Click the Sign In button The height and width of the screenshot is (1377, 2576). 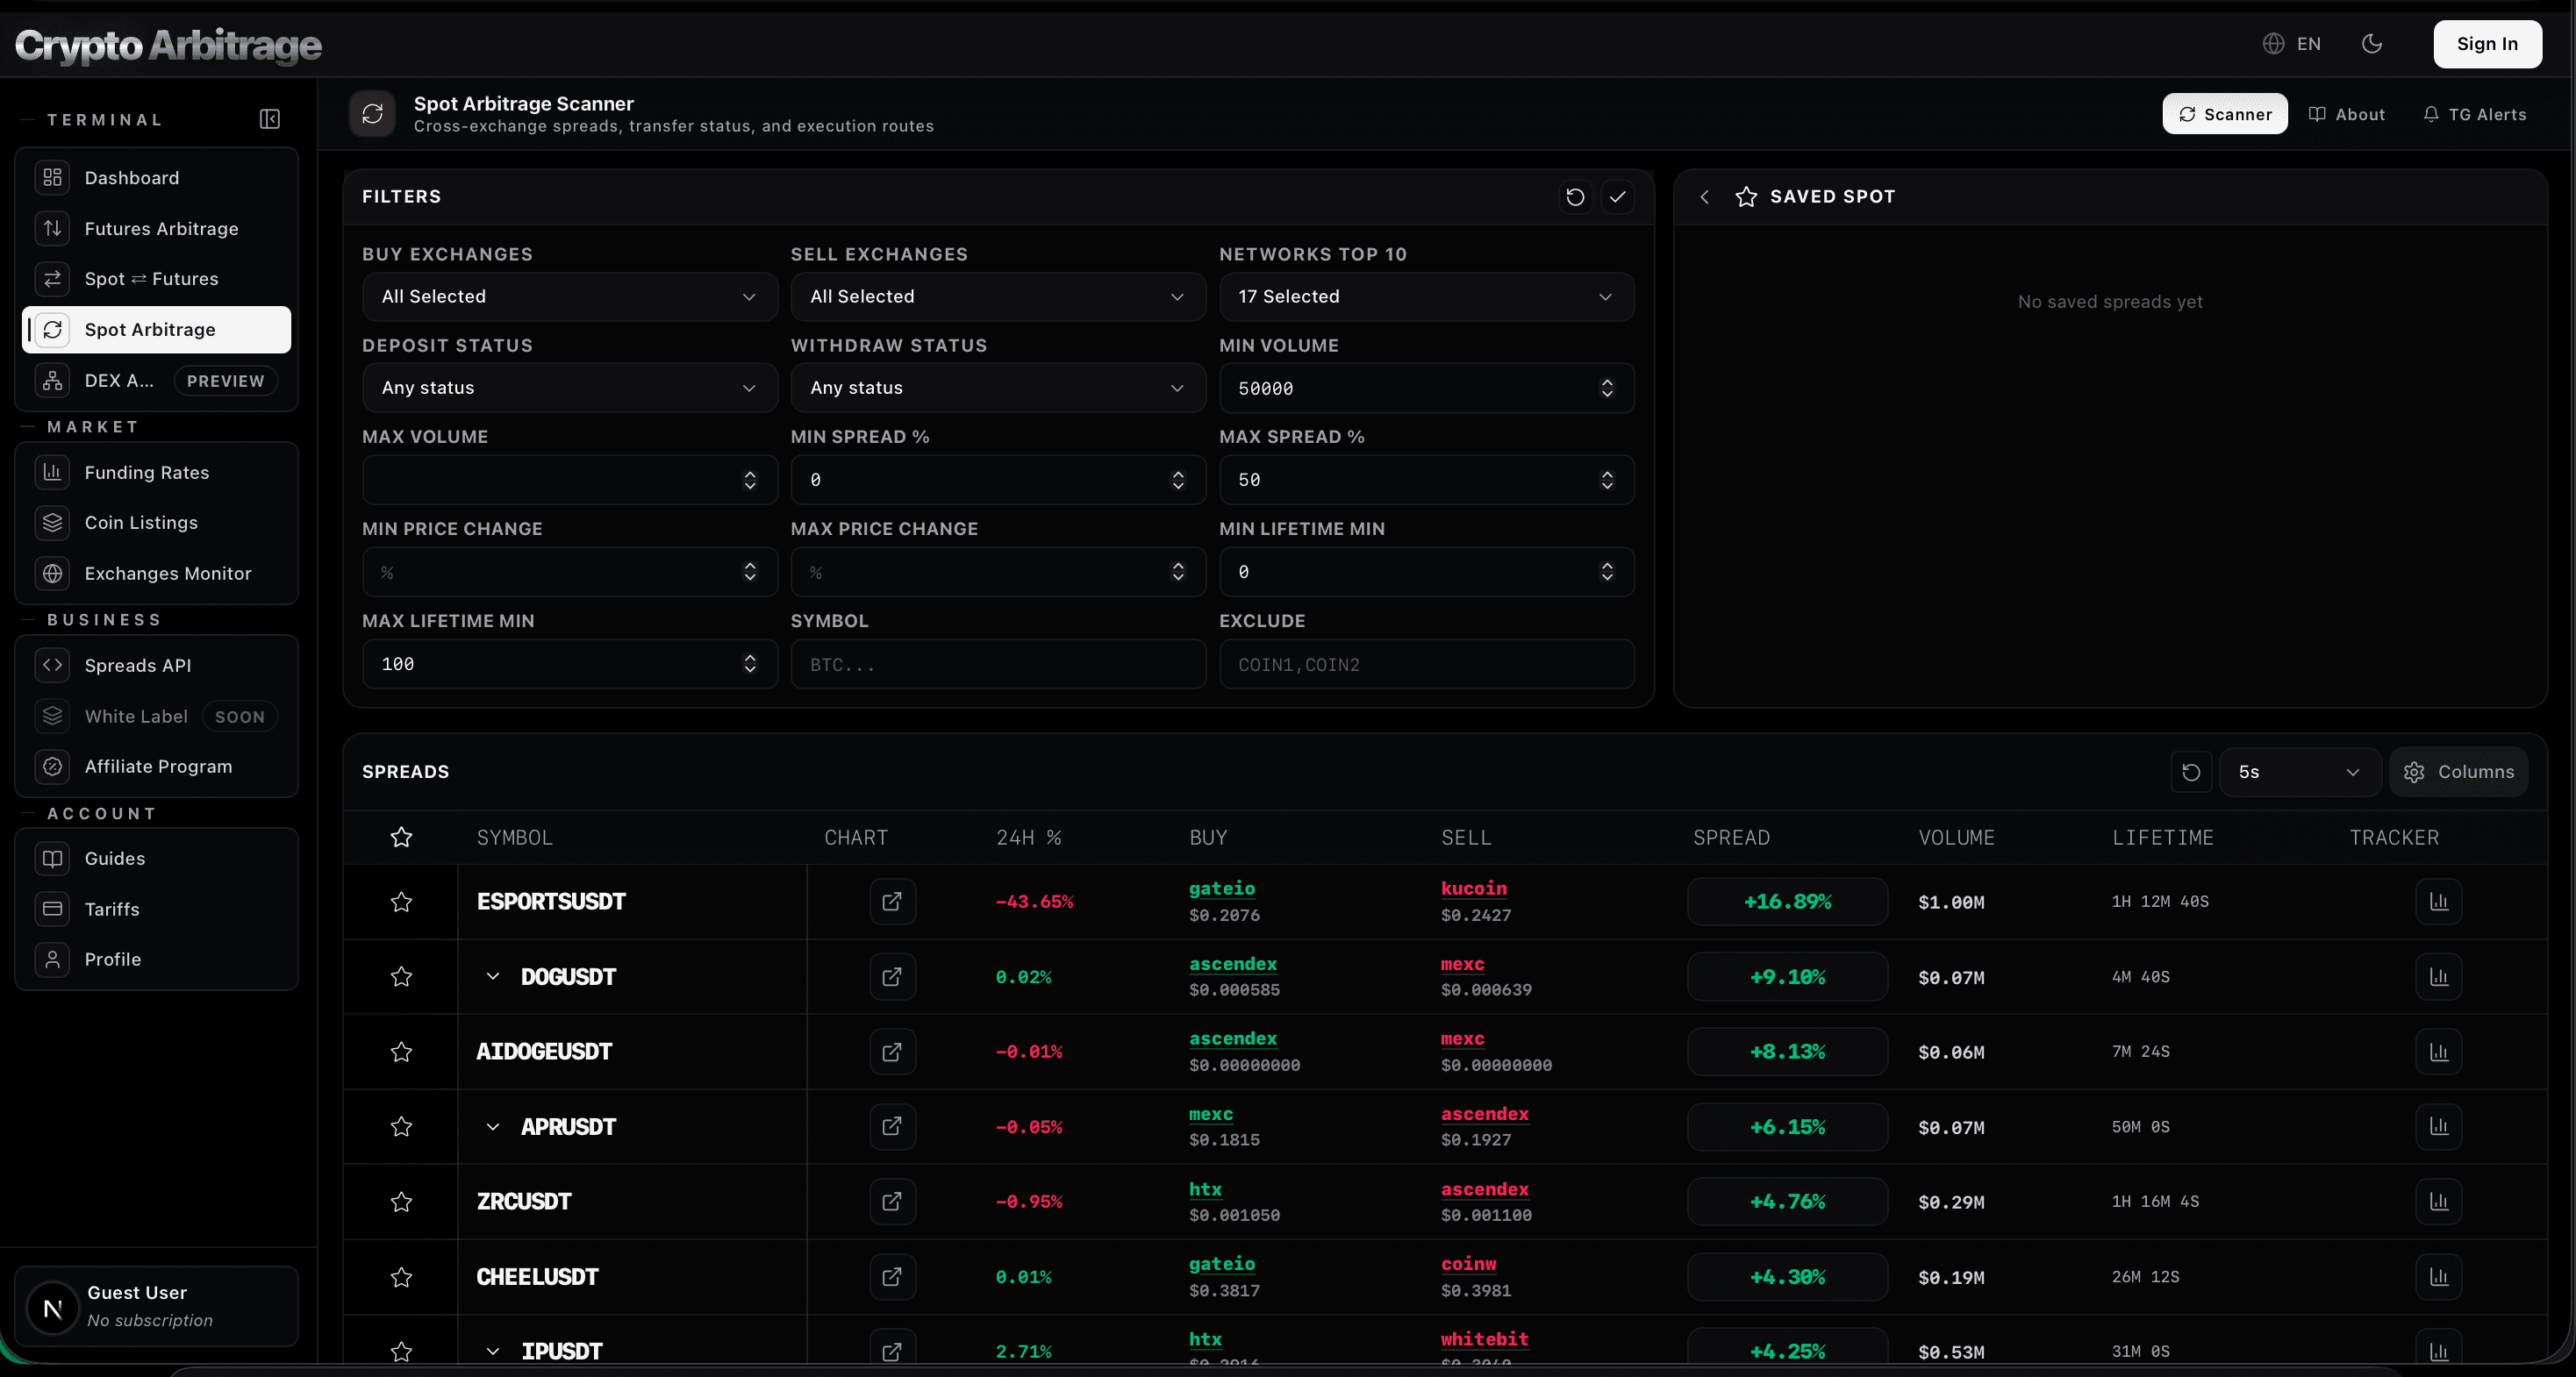tap(2487, 43)
